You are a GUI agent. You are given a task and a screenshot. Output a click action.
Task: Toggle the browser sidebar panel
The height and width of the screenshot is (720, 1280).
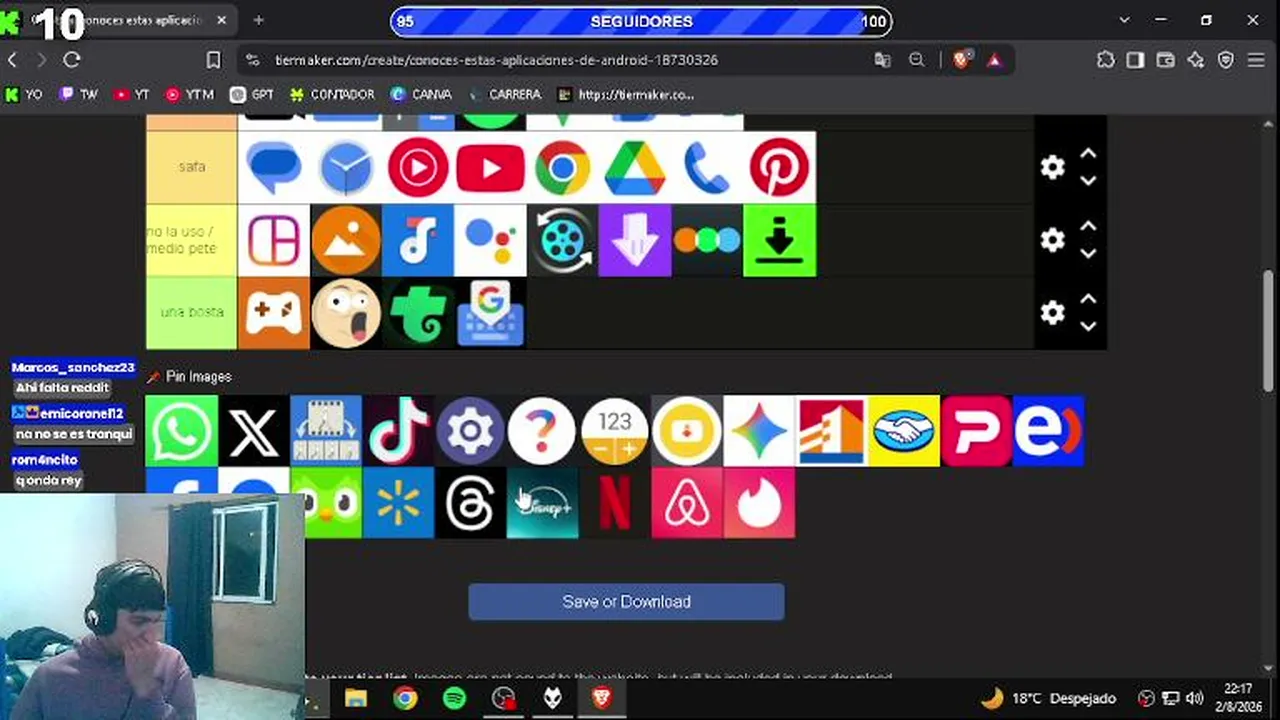click(x=1135, y=60)
